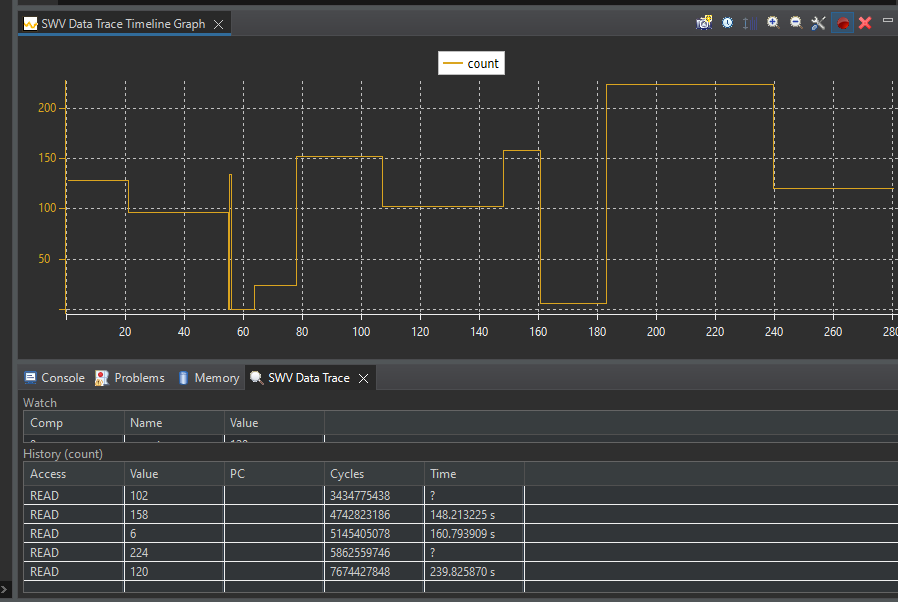Click the Value column header in Watch

coord(274,423)
